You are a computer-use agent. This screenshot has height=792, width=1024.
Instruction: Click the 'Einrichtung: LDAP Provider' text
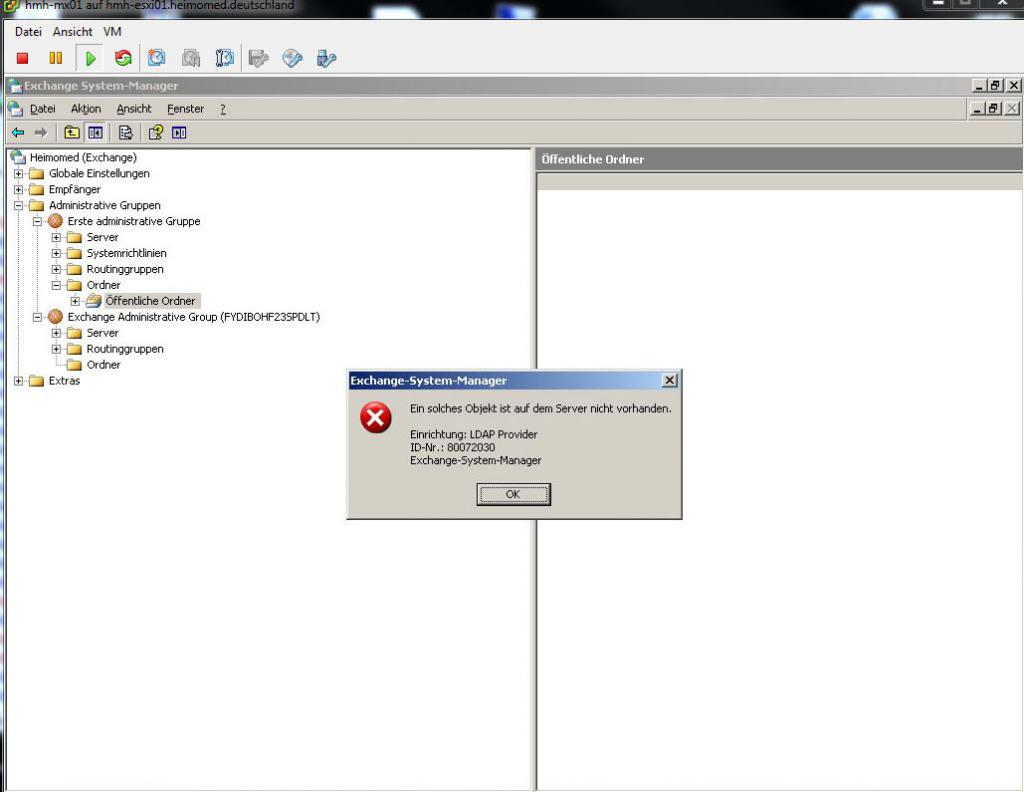(x=473, y=434)
